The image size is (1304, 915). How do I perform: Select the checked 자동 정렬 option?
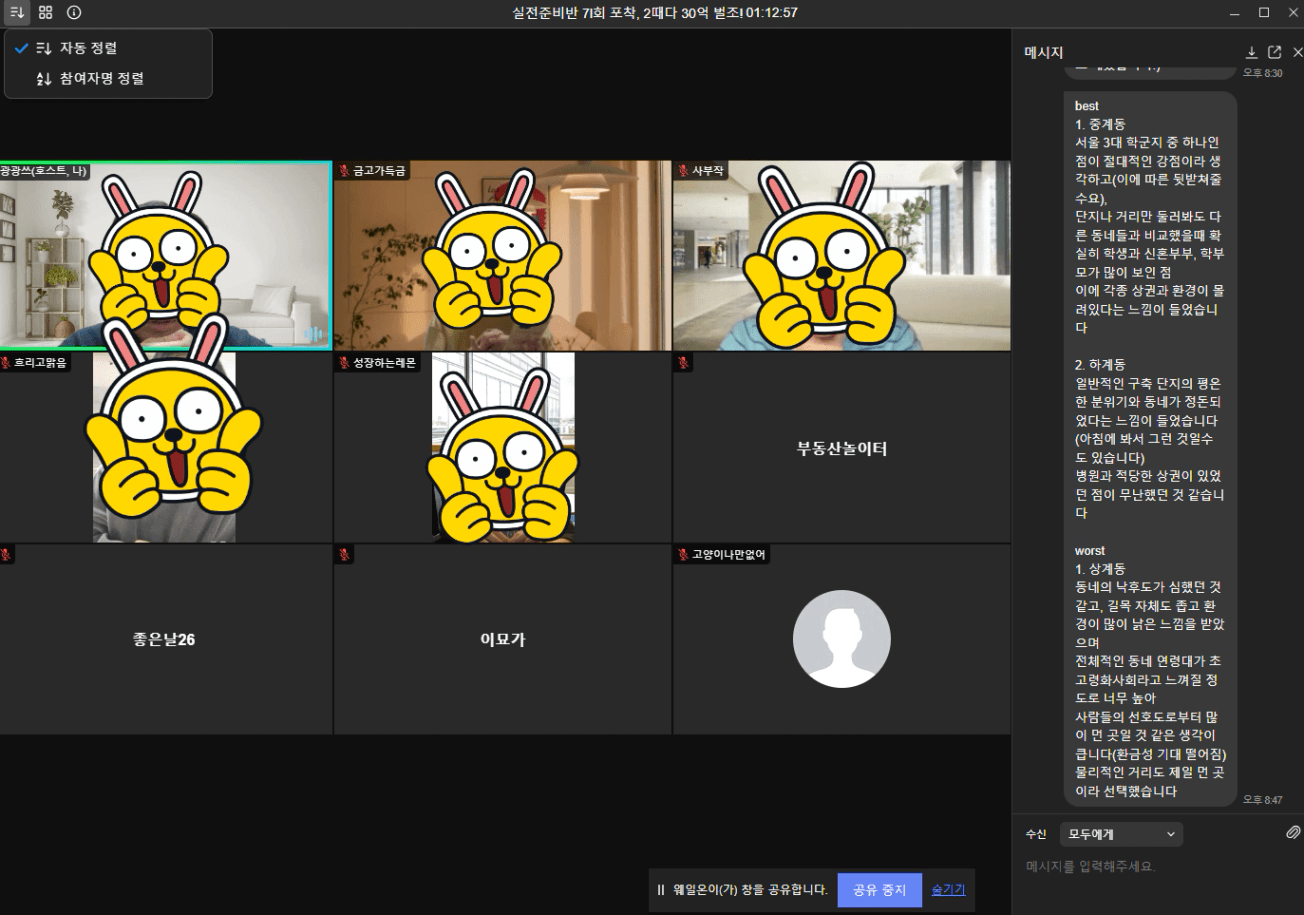(x=88, y=48)
